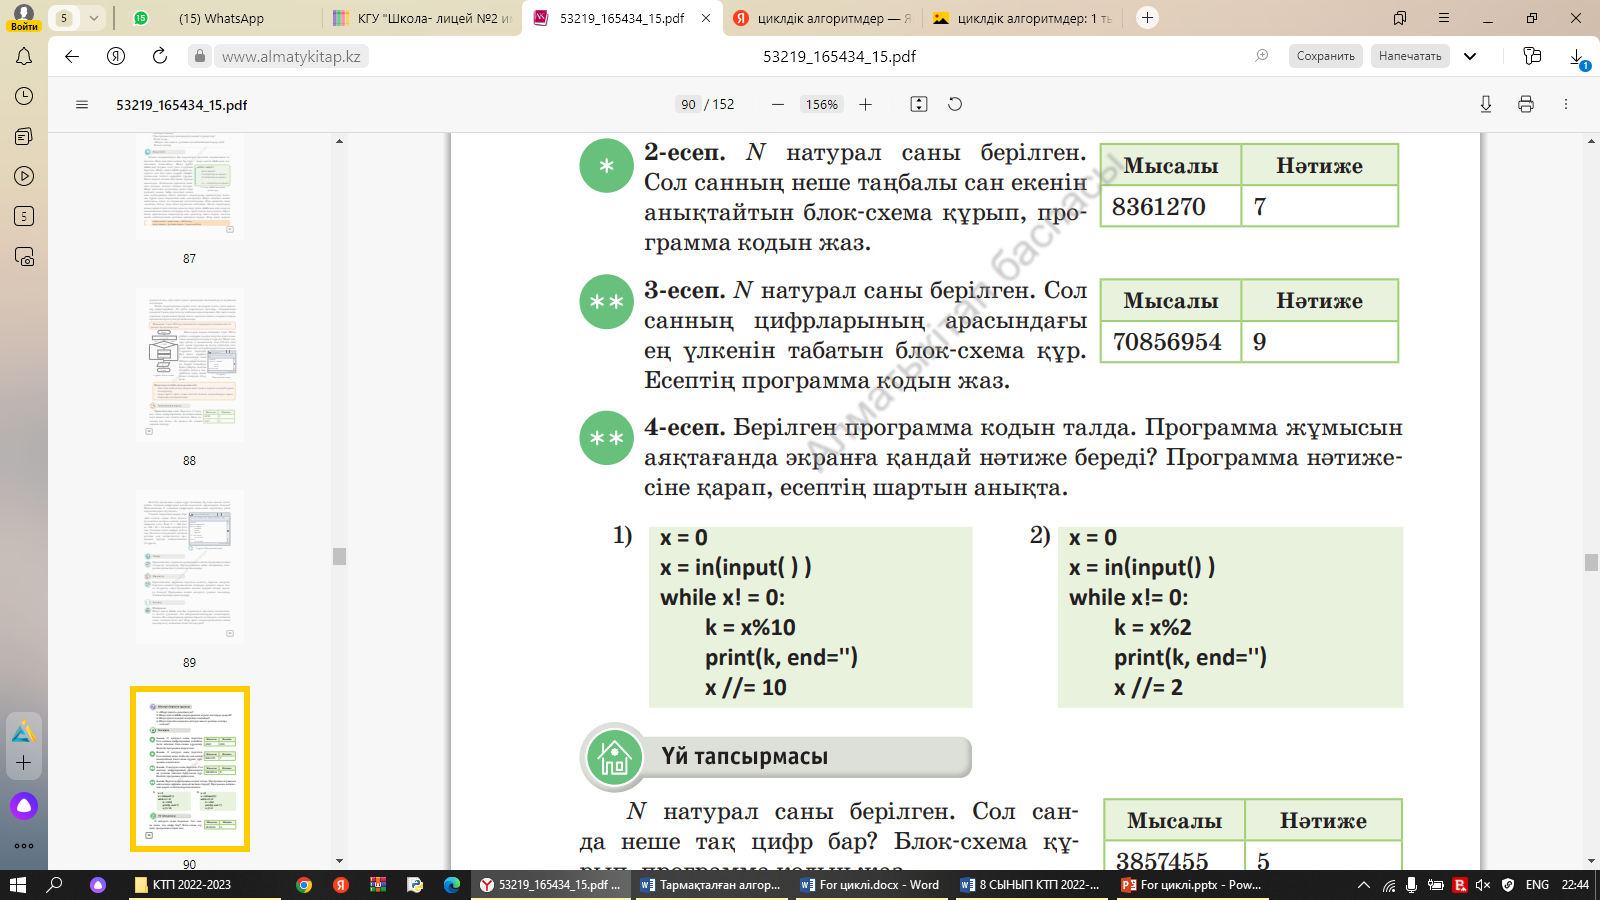Click the reader zoom icon in address bar

click(x=1262, y=56)
